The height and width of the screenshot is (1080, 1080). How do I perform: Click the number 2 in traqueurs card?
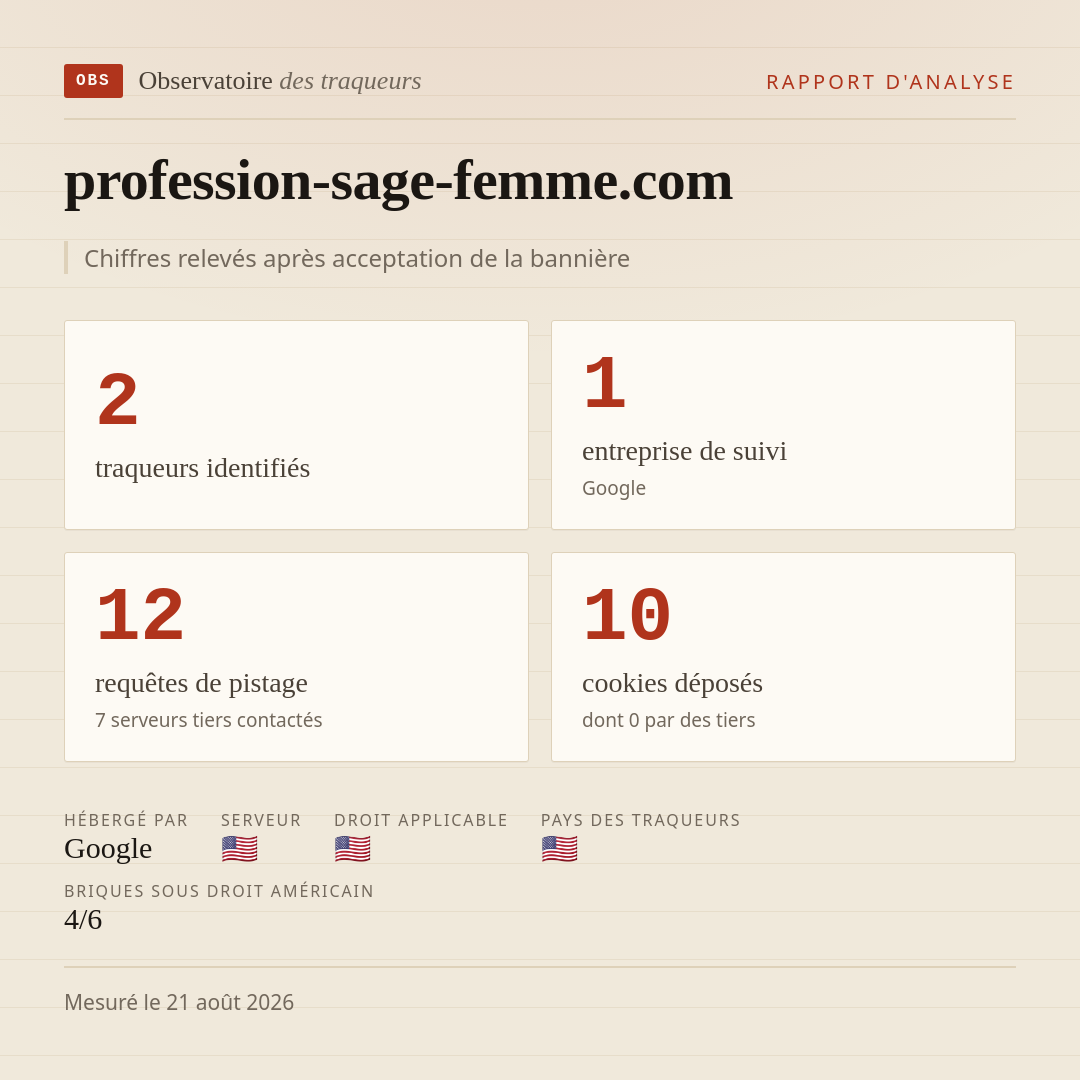pos(118,399)
